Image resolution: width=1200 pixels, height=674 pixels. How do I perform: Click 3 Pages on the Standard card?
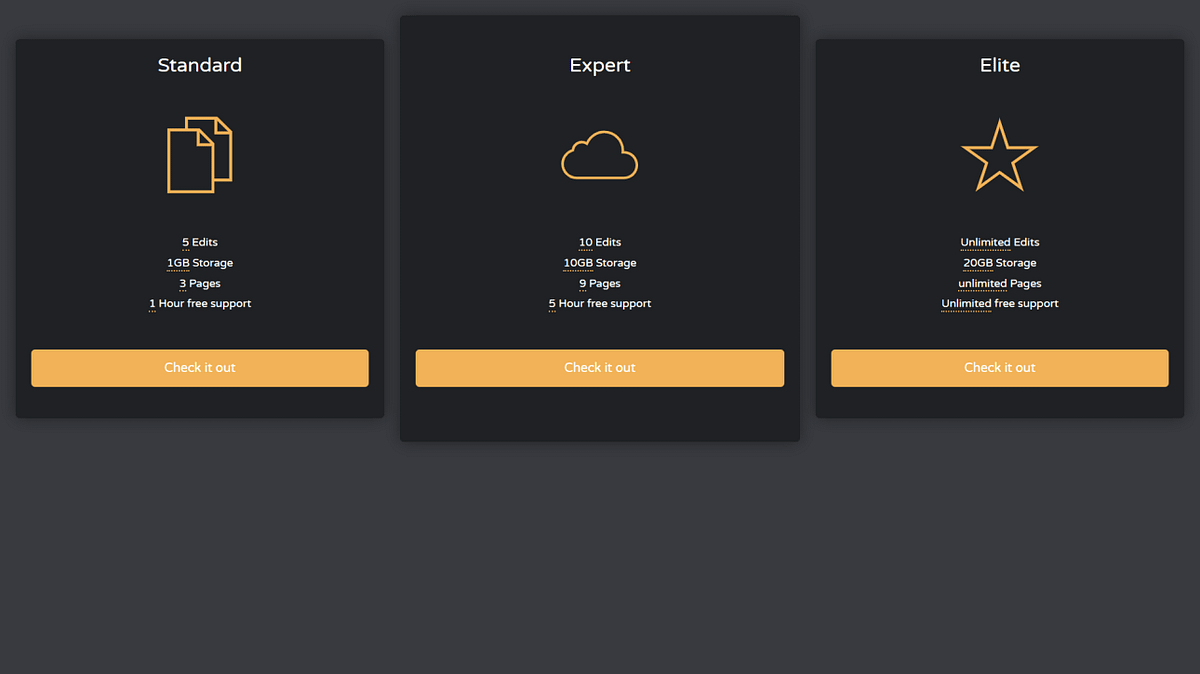[199, 283]
